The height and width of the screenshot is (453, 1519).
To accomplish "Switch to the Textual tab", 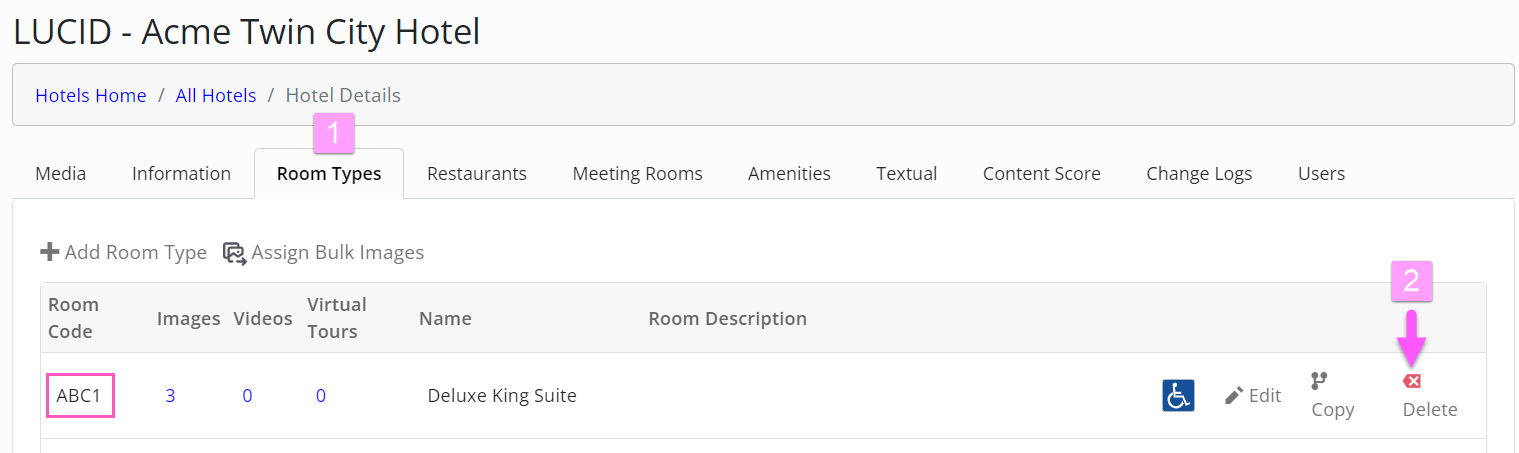I will tap(907, 174).
